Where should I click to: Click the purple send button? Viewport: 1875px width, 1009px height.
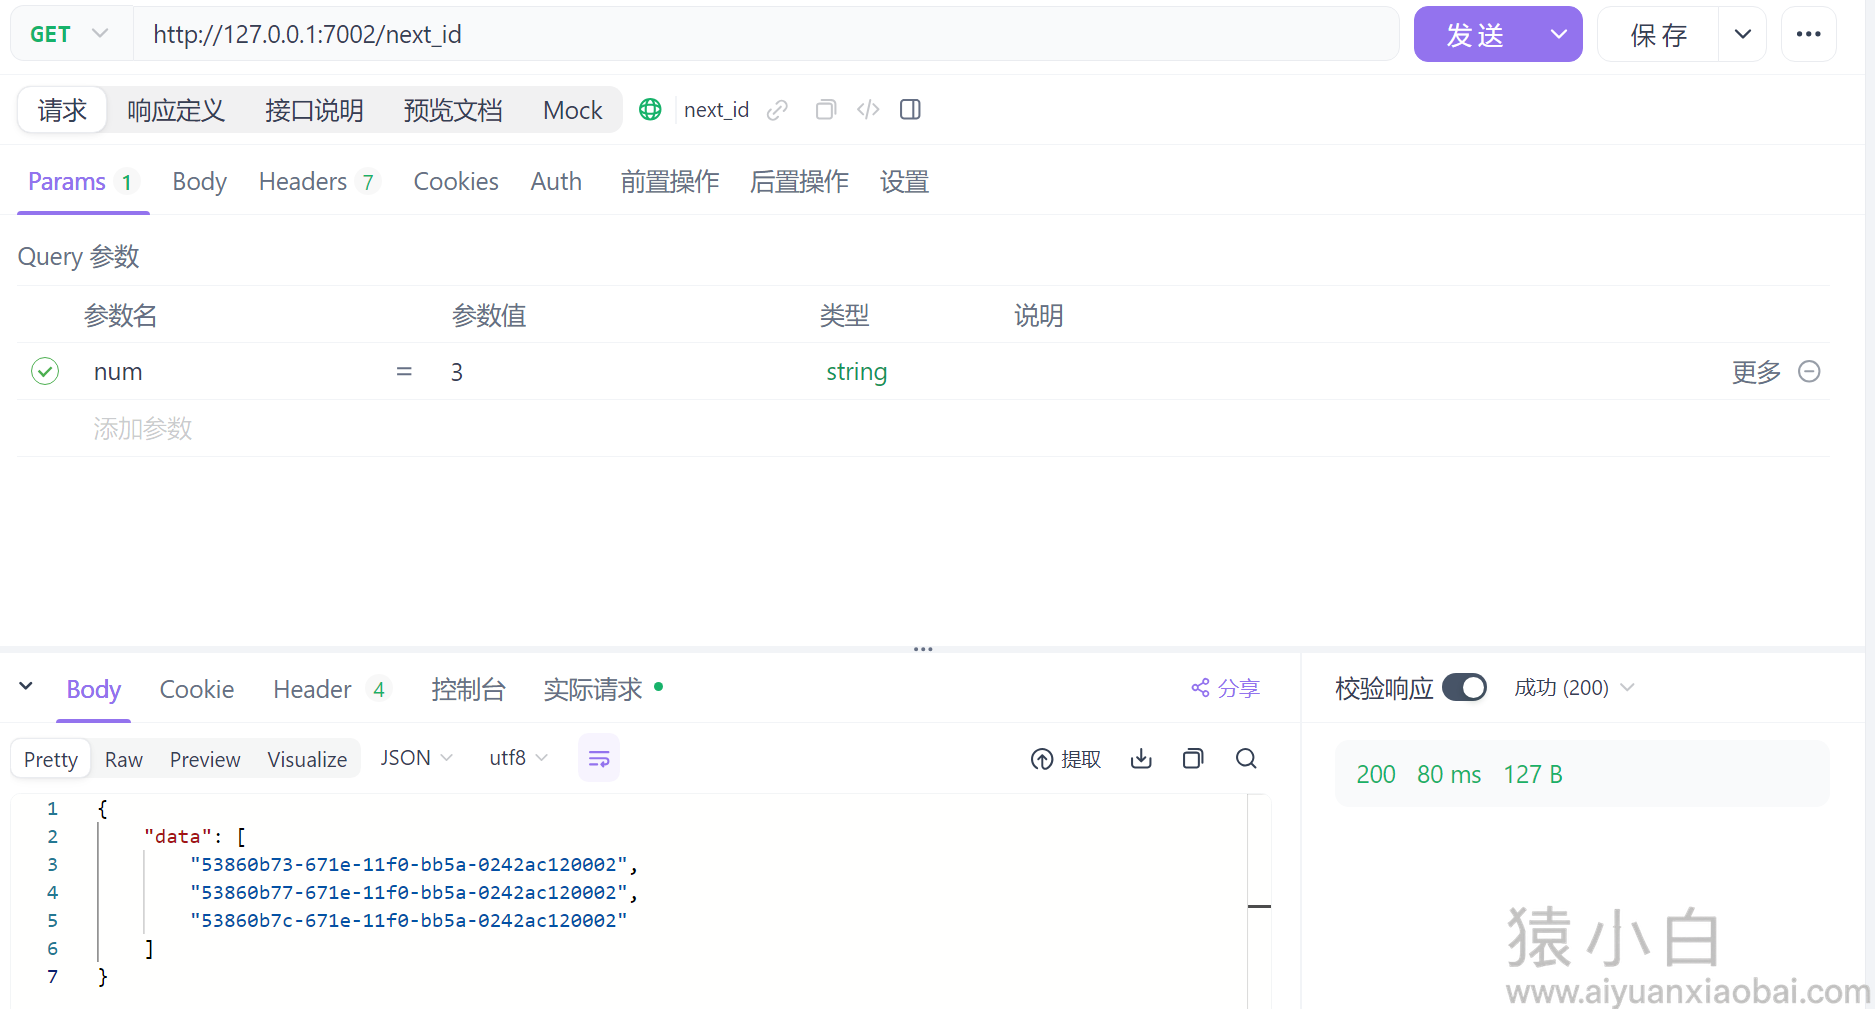1475,35
